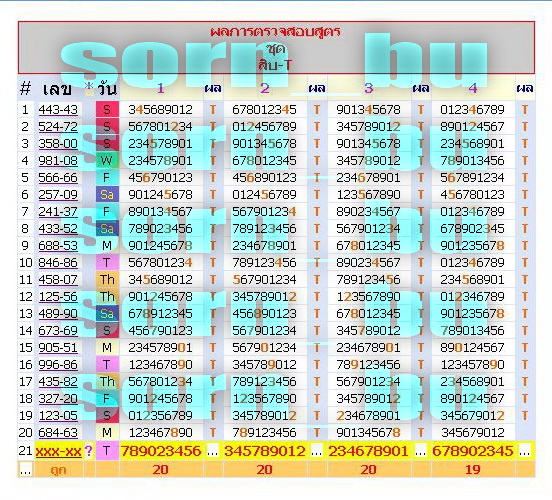Click 123457890 in row 16
Viewport: 552px width, 500px height.
(x=472, y=365)
